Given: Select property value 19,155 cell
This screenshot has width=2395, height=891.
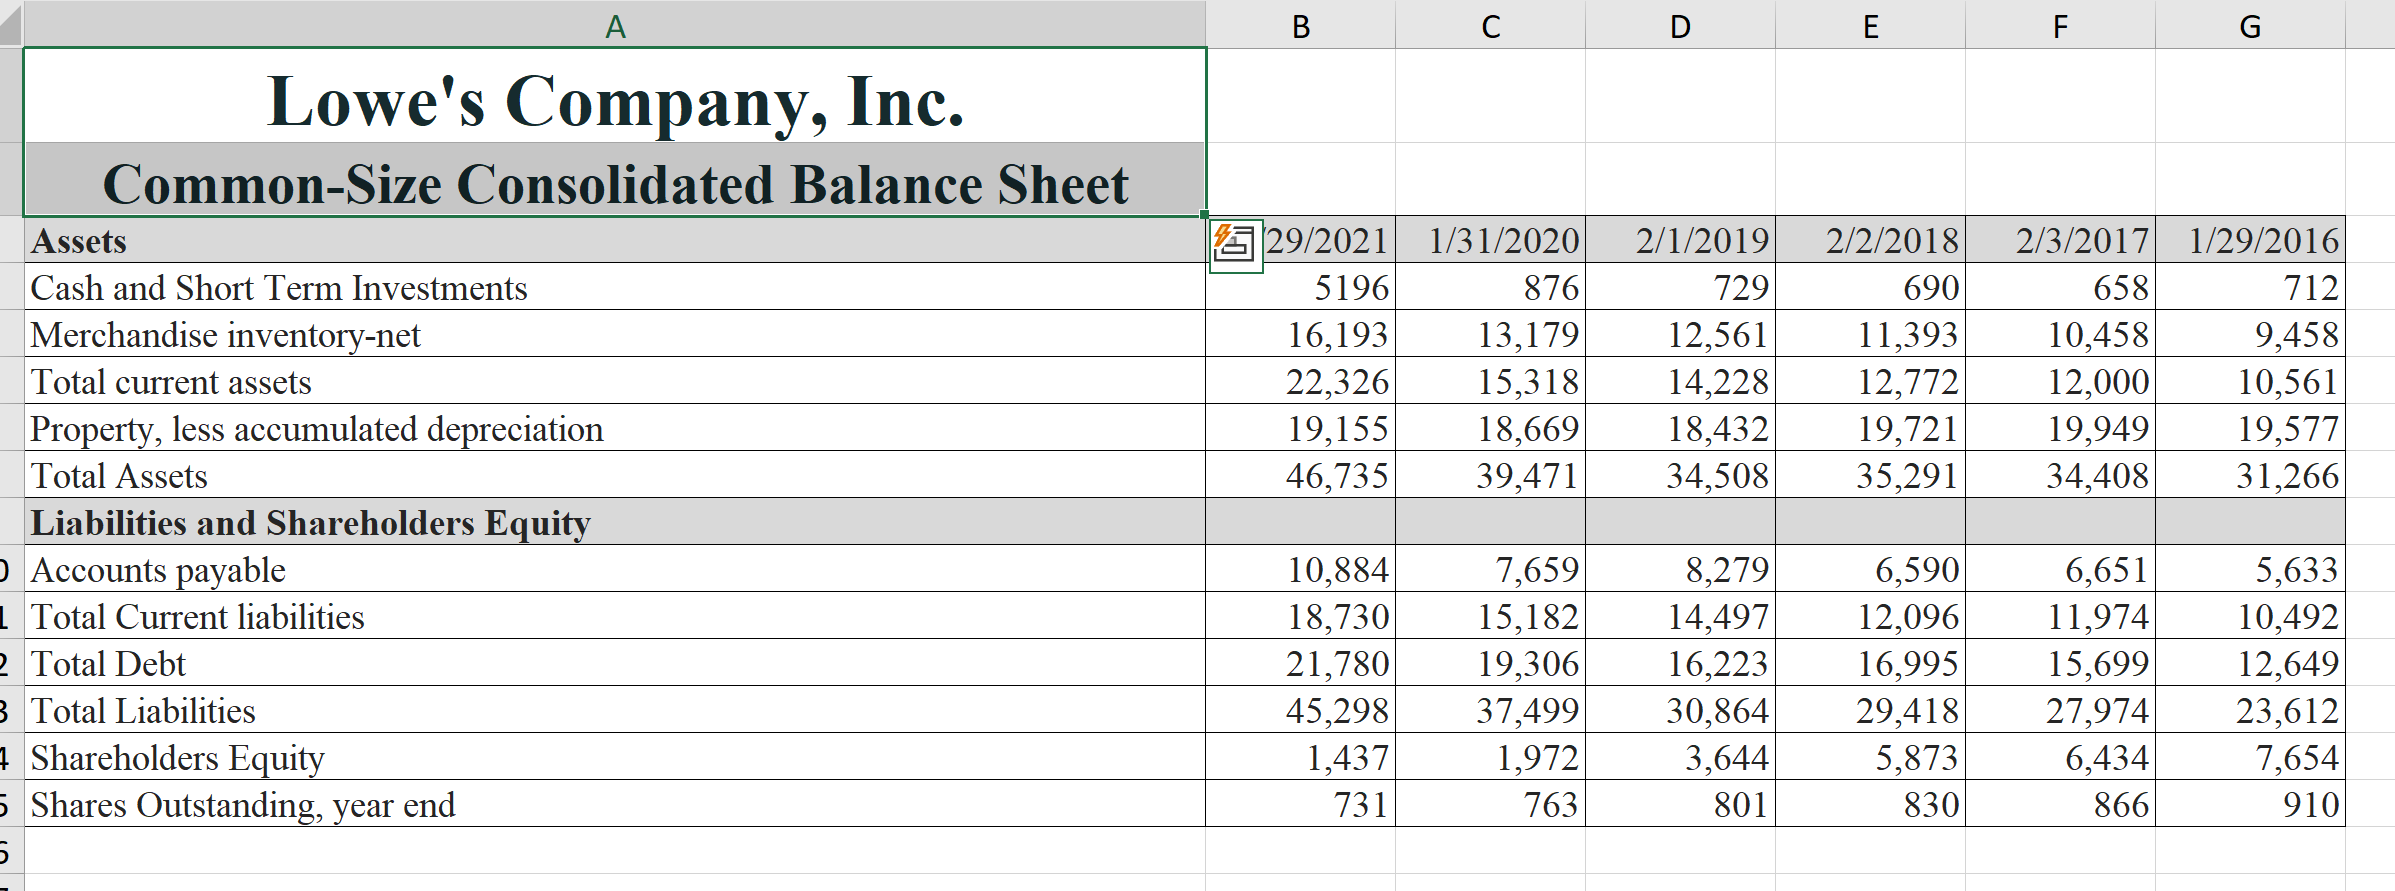Looking at the screenshot, I should coord(1301,428).
